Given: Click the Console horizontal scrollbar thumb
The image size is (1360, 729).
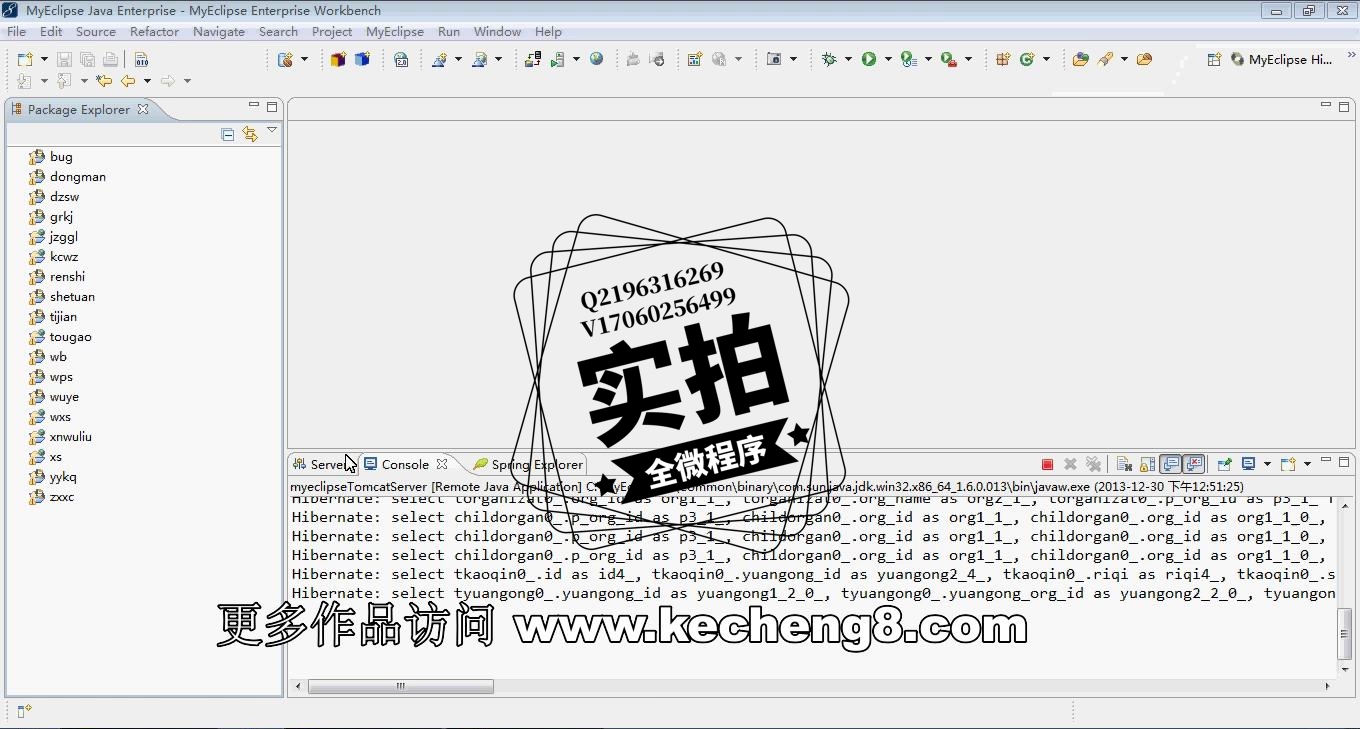Looking at the screenshot, I should pyautogui.click(x=401, y=686).
